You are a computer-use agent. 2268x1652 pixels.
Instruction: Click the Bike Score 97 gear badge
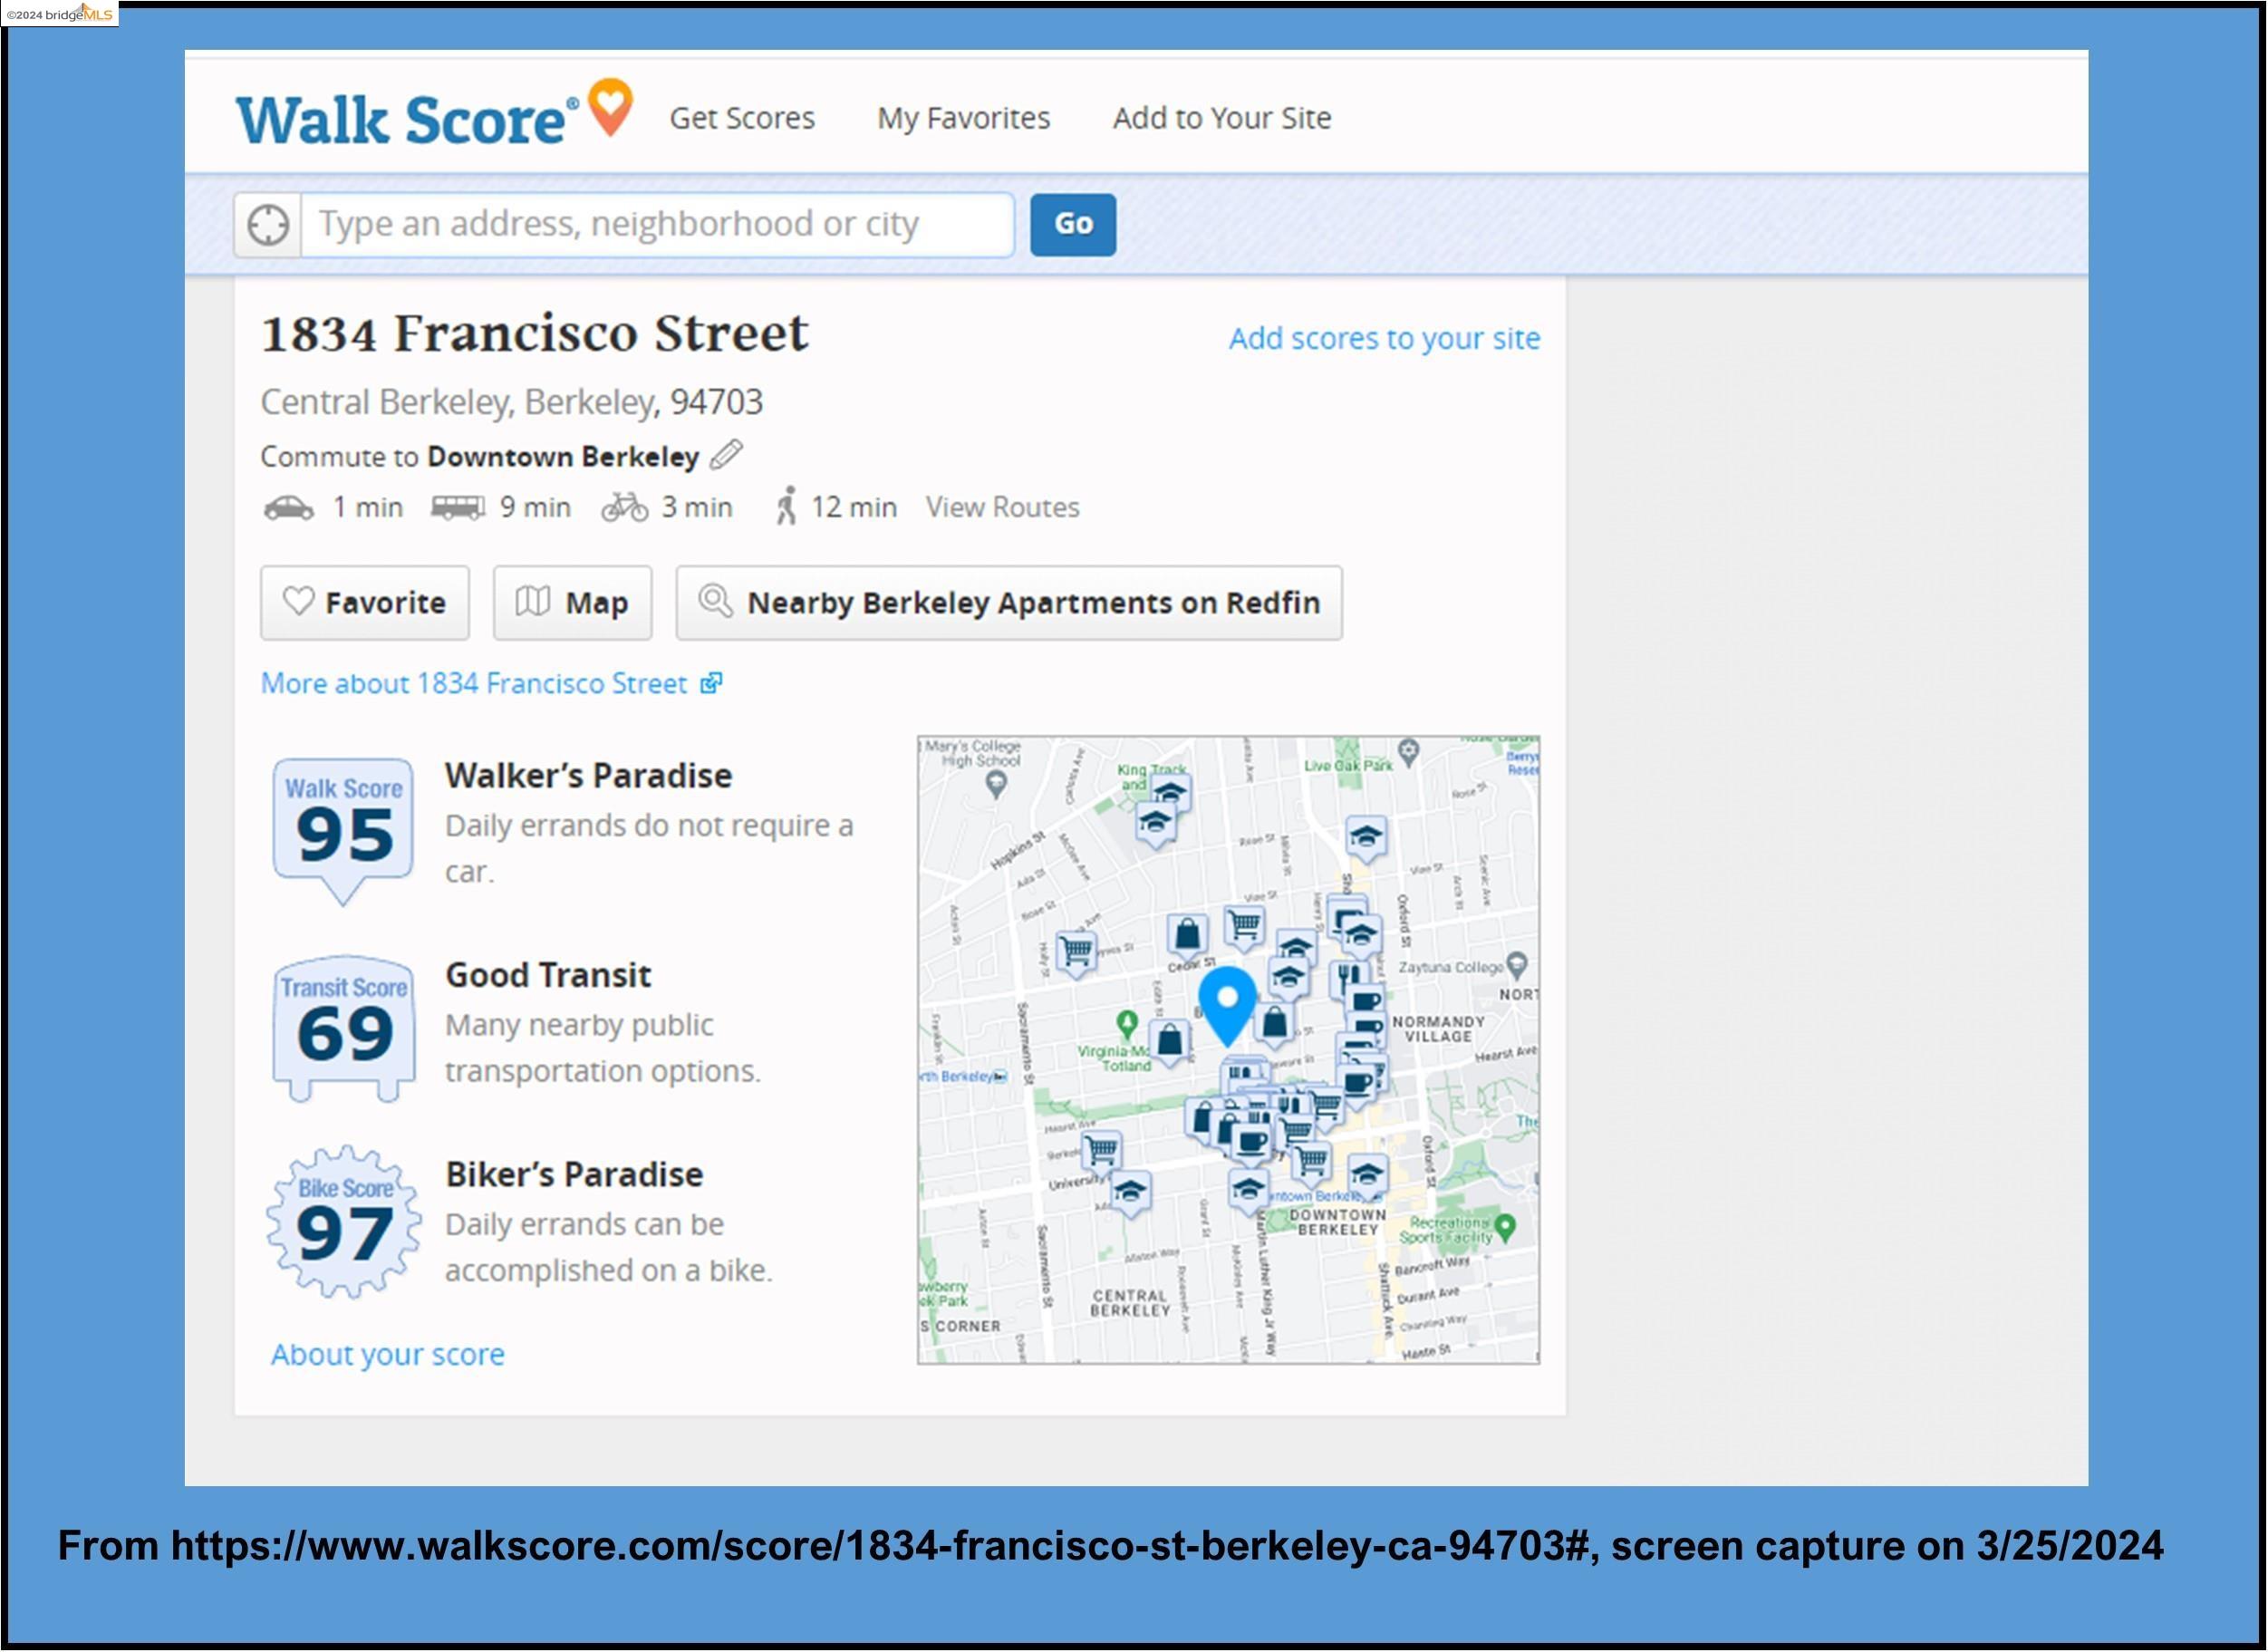click(343, 1223)
